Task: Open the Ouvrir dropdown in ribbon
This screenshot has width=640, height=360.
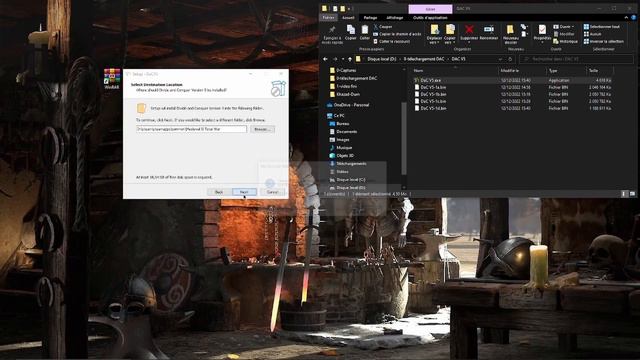Action: pyautogui.click(x=565, y=27)
